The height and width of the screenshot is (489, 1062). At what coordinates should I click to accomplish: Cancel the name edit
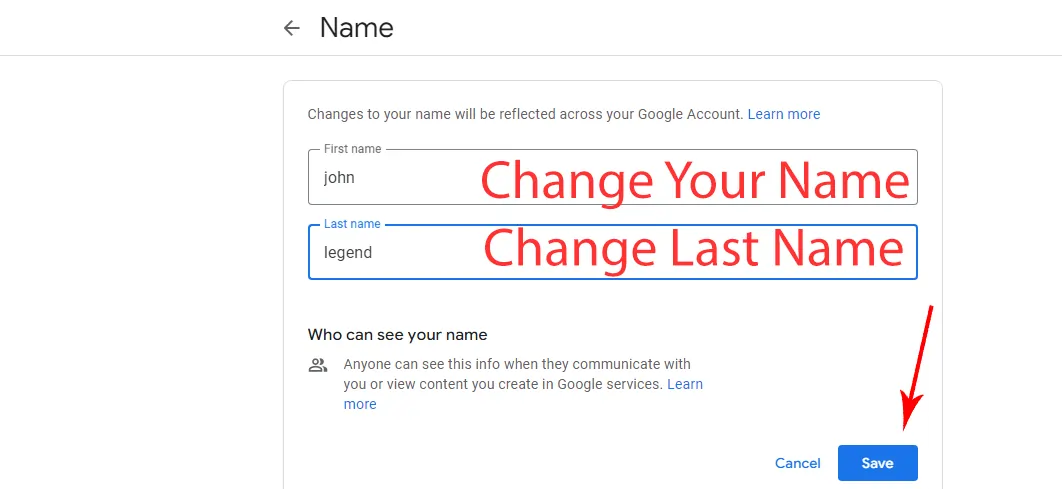click(x=797, y=463)
